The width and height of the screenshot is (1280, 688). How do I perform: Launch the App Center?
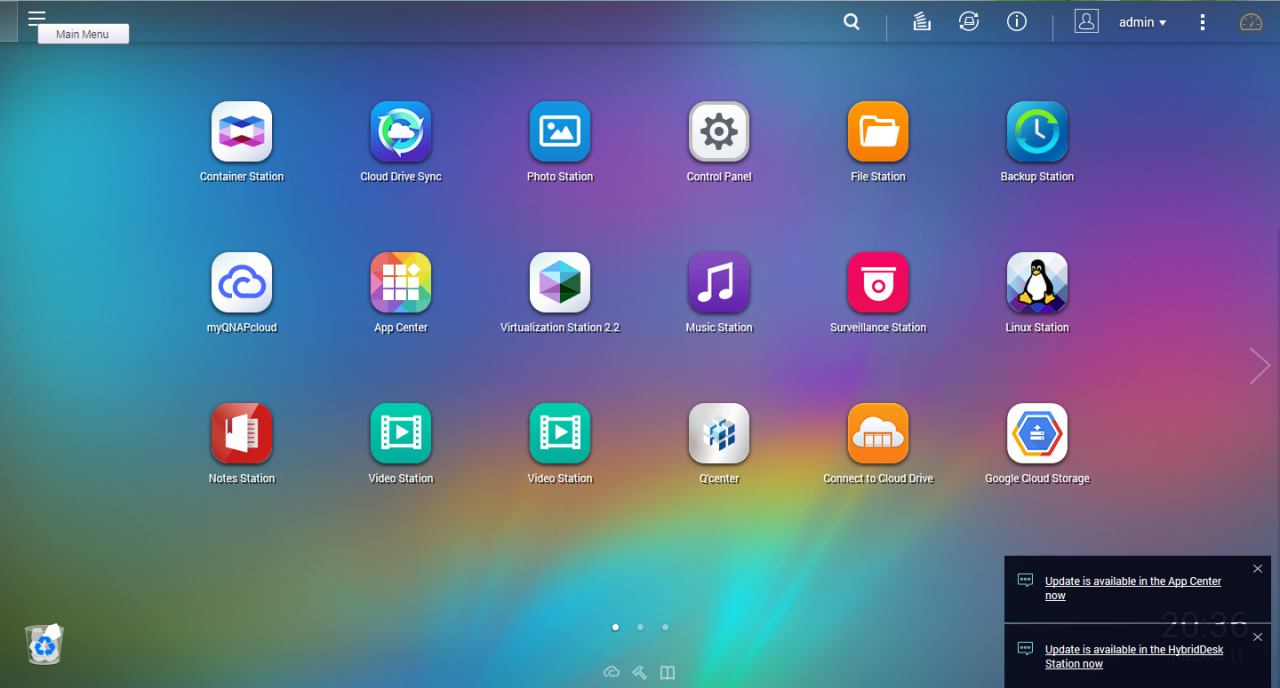coord(401,283)
